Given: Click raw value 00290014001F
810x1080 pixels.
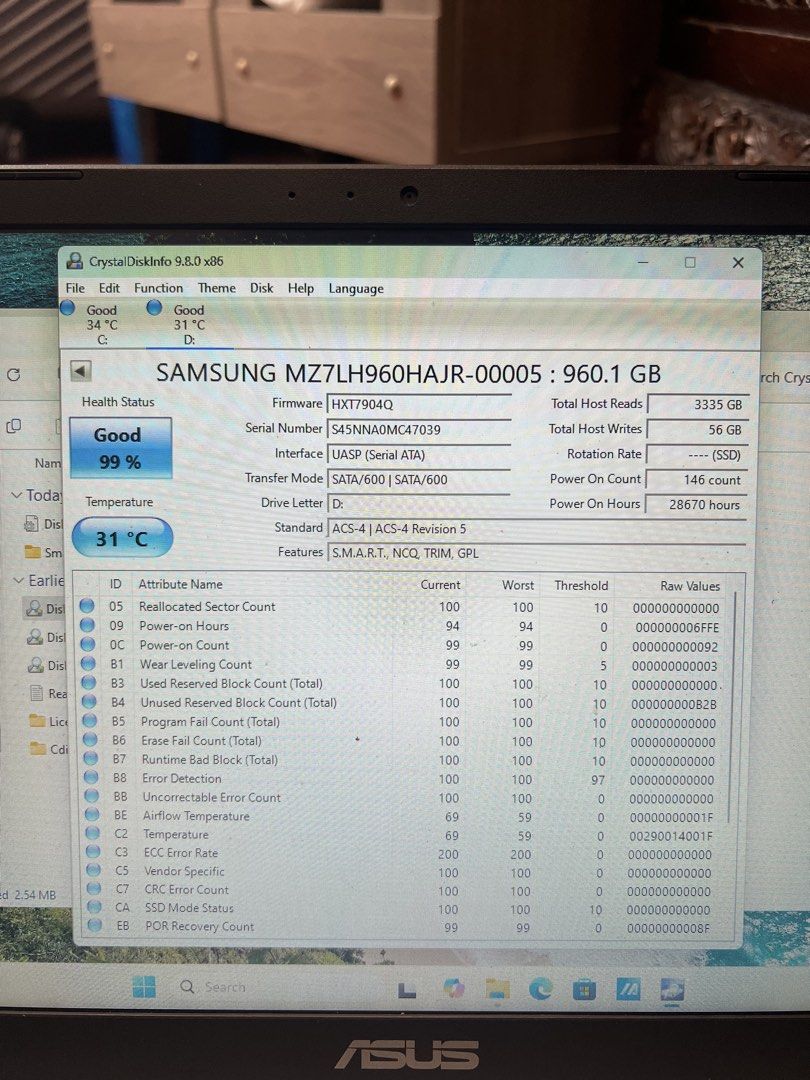Looking at the screenshot, I should point(671,836).
